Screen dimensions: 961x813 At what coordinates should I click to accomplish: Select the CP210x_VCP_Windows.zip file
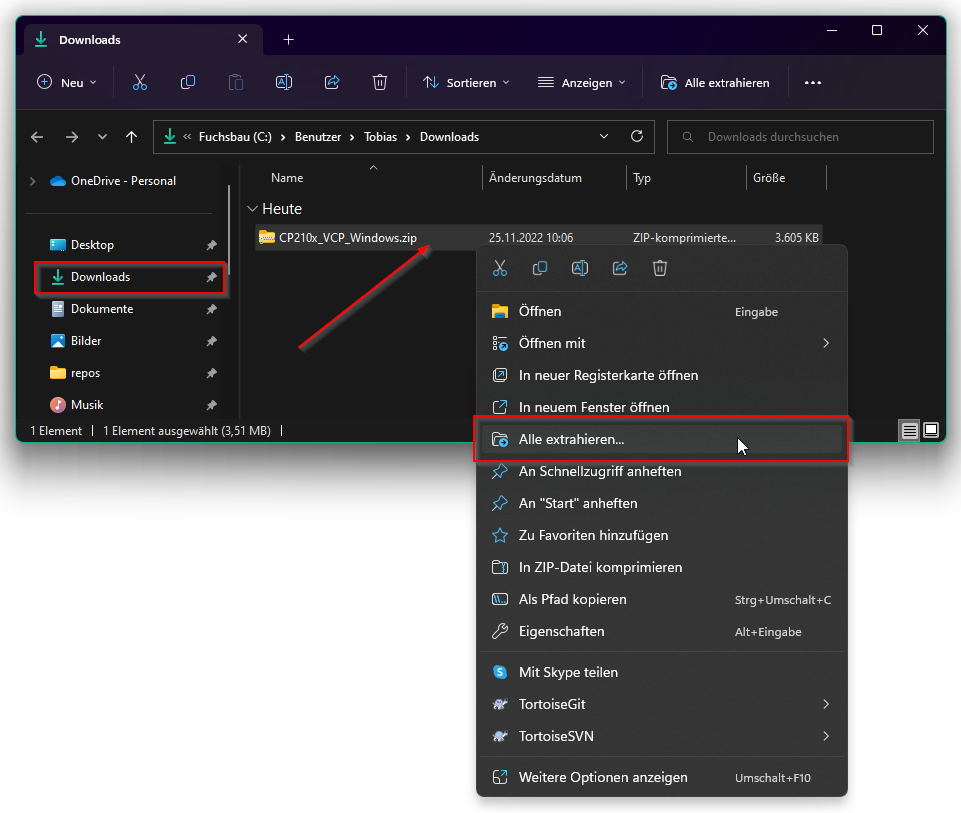(538, 238)
